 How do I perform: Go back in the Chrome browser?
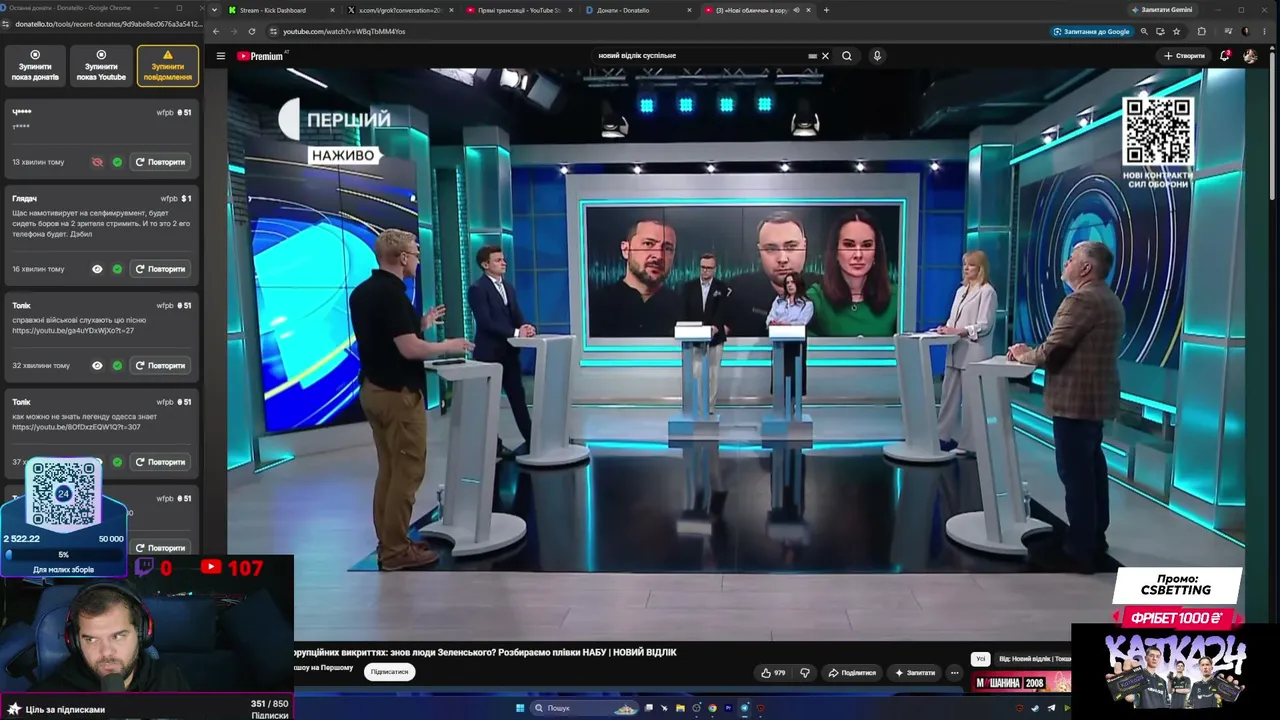[216, 31]
